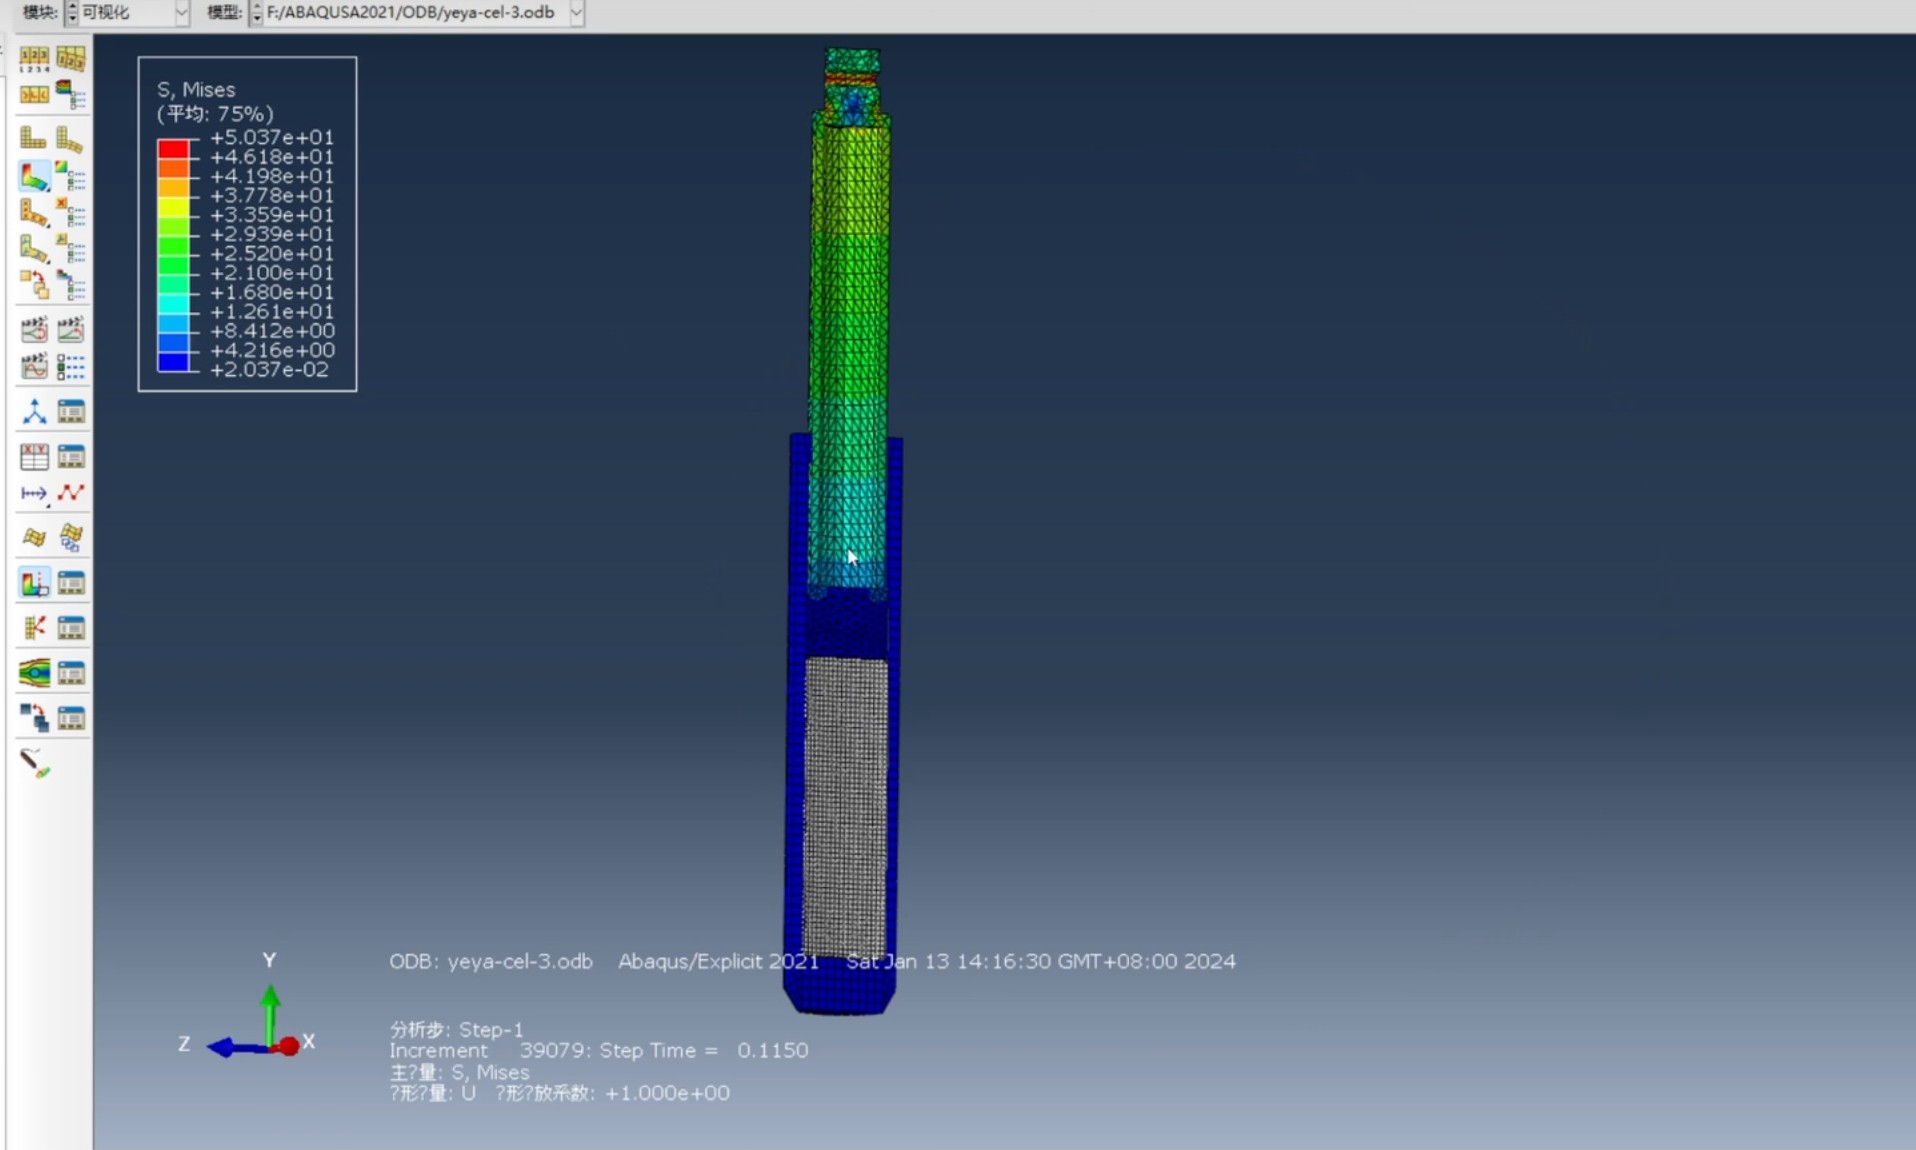
Task: Select the paintbrush color code tool
Action: point(34,764)
